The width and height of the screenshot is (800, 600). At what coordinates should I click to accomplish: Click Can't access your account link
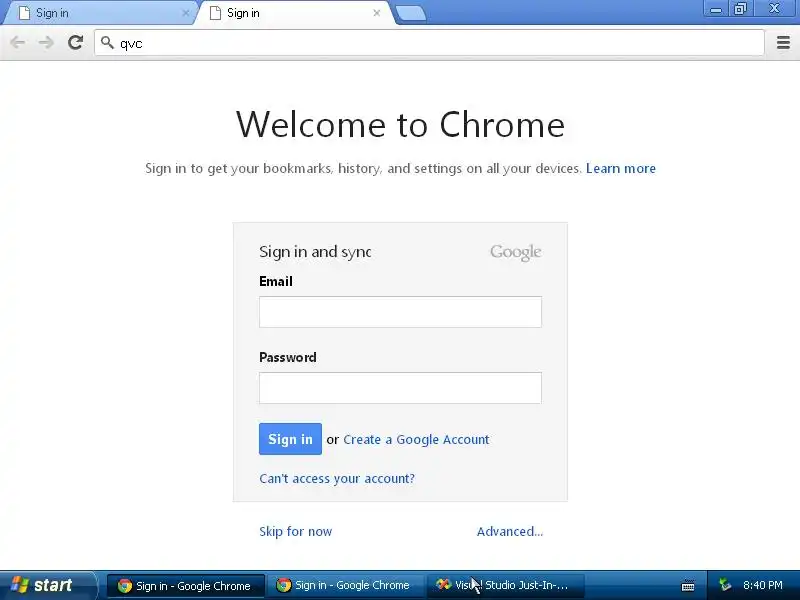(x=337, y=479)
